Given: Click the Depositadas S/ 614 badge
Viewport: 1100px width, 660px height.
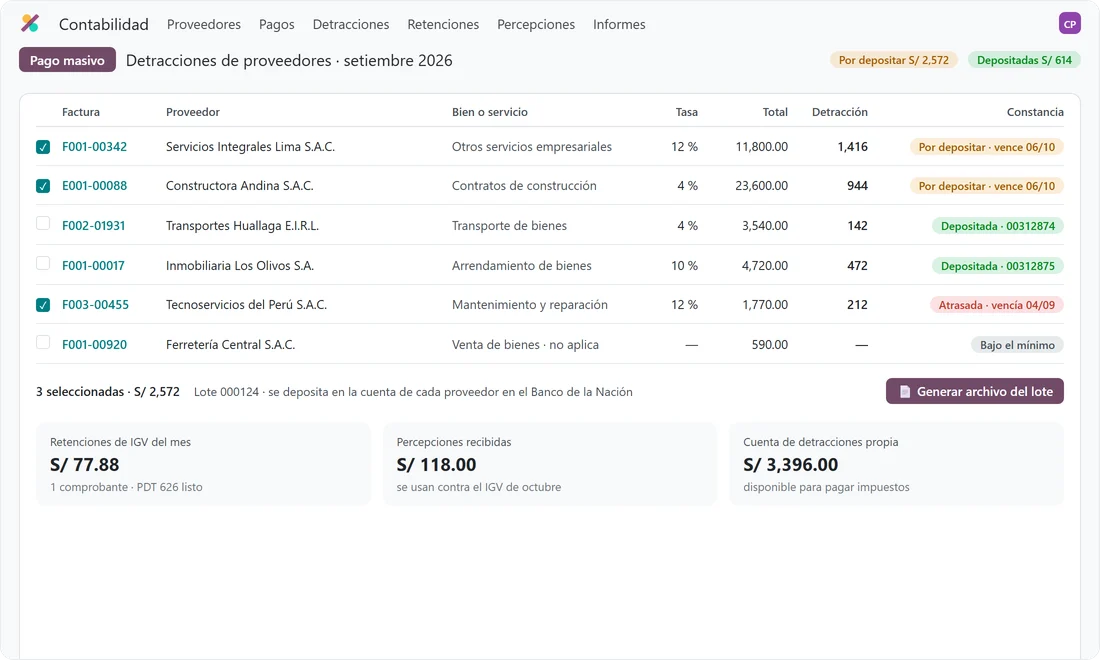Looking at the screenshot, I should click(1024, 60).
